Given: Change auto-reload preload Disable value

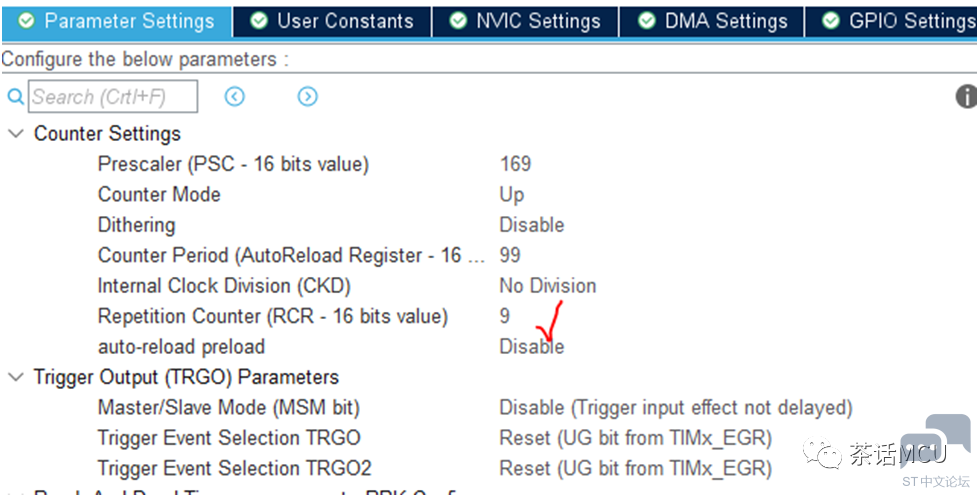Looking at the screenshot, I should point(531,347).
